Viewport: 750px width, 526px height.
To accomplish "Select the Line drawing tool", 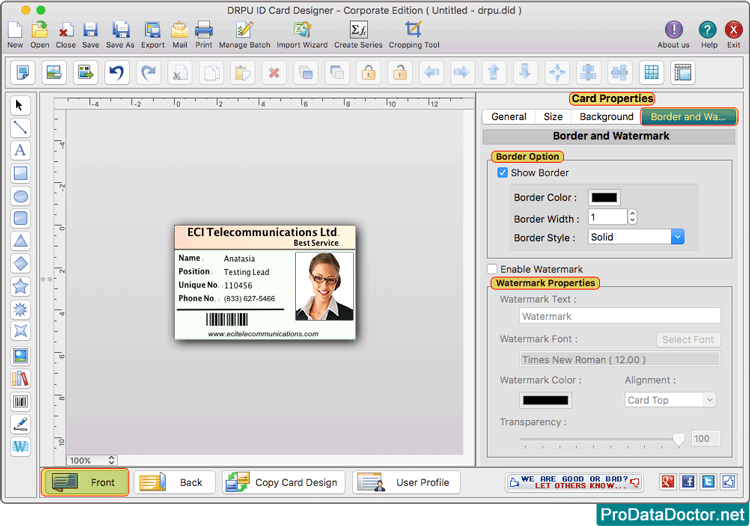I will (x=20, y=128).
